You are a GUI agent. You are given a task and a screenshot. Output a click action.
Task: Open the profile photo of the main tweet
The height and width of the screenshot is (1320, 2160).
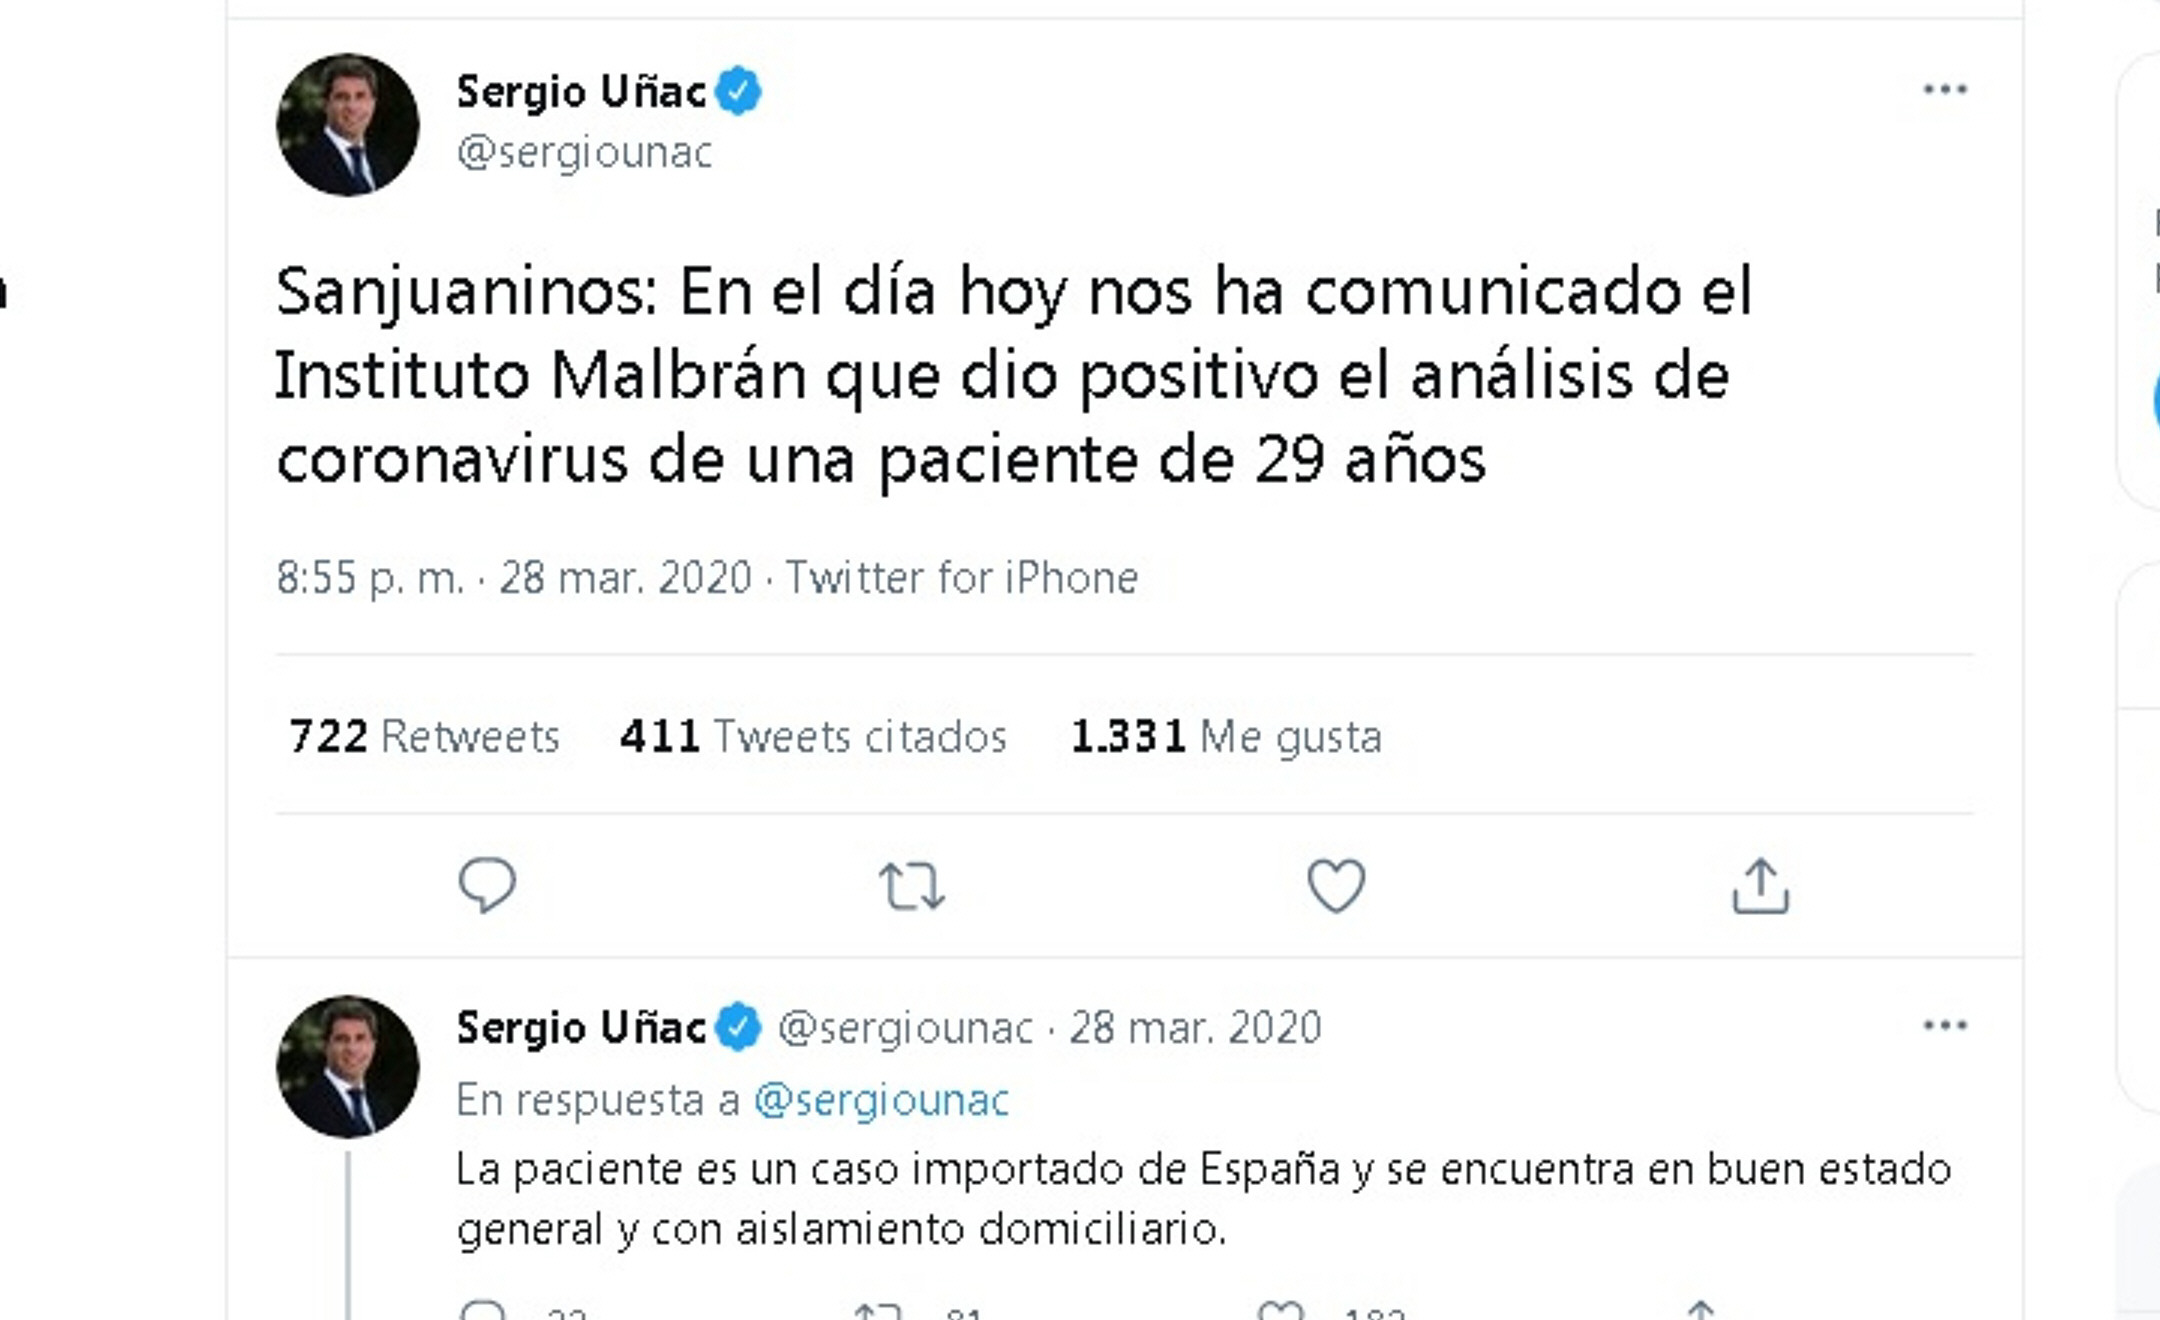point(348,125)
